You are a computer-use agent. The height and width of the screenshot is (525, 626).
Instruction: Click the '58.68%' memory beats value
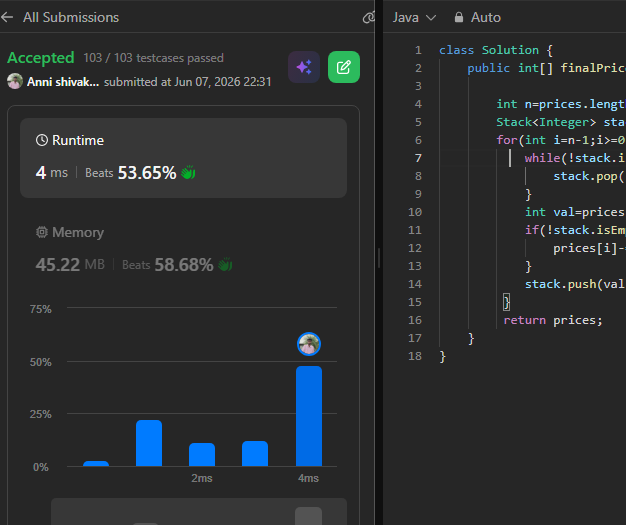click(184, 265)
